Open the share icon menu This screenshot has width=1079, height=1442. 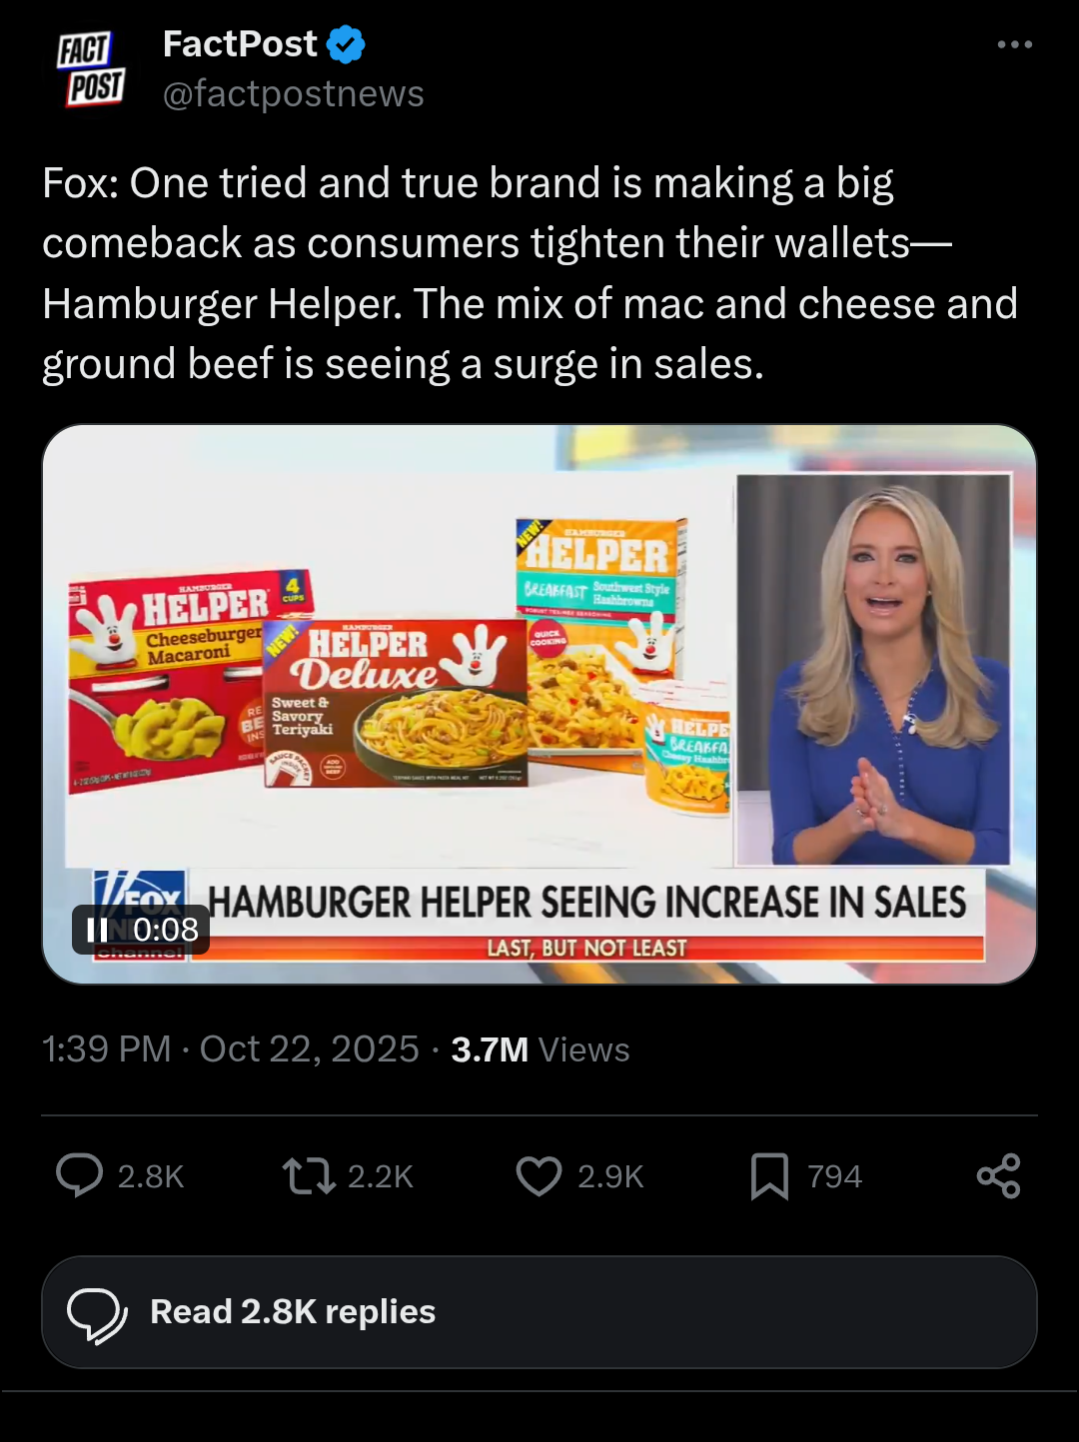pos(998,1176)
